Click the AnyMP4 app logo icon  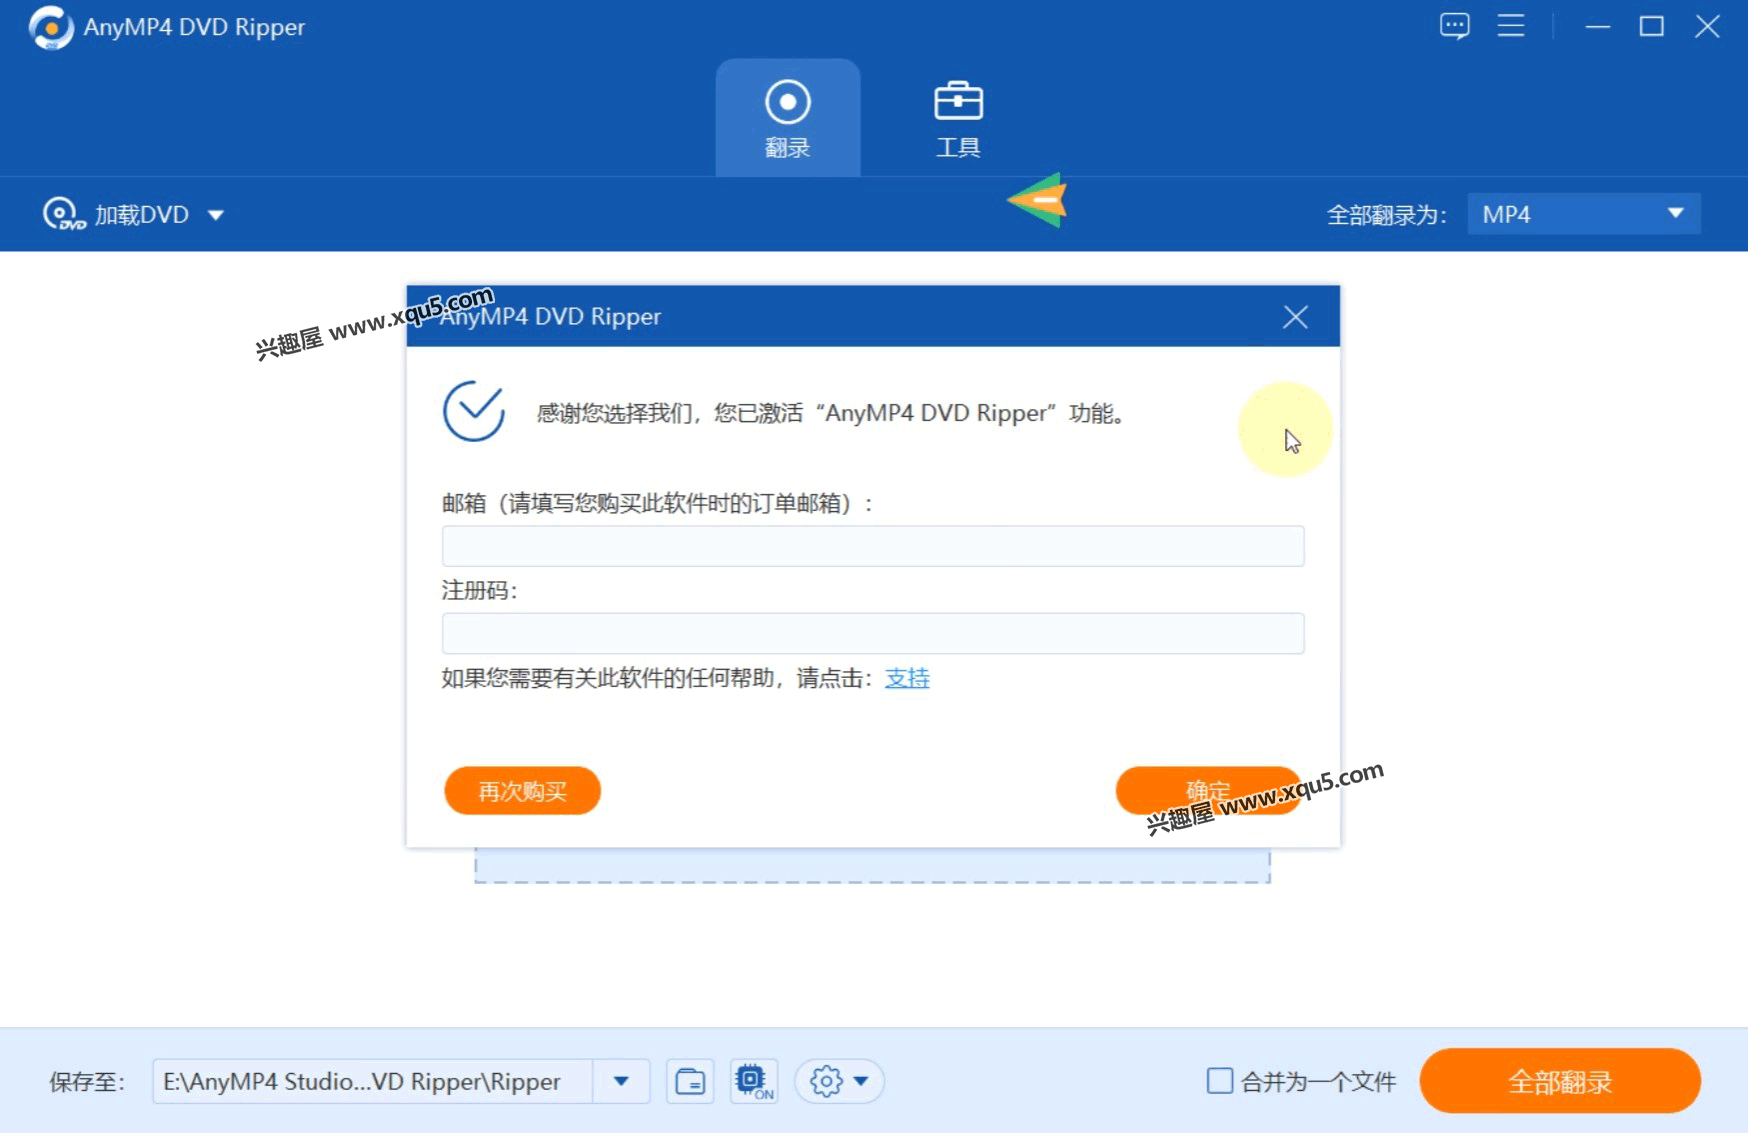pos(51,27)
